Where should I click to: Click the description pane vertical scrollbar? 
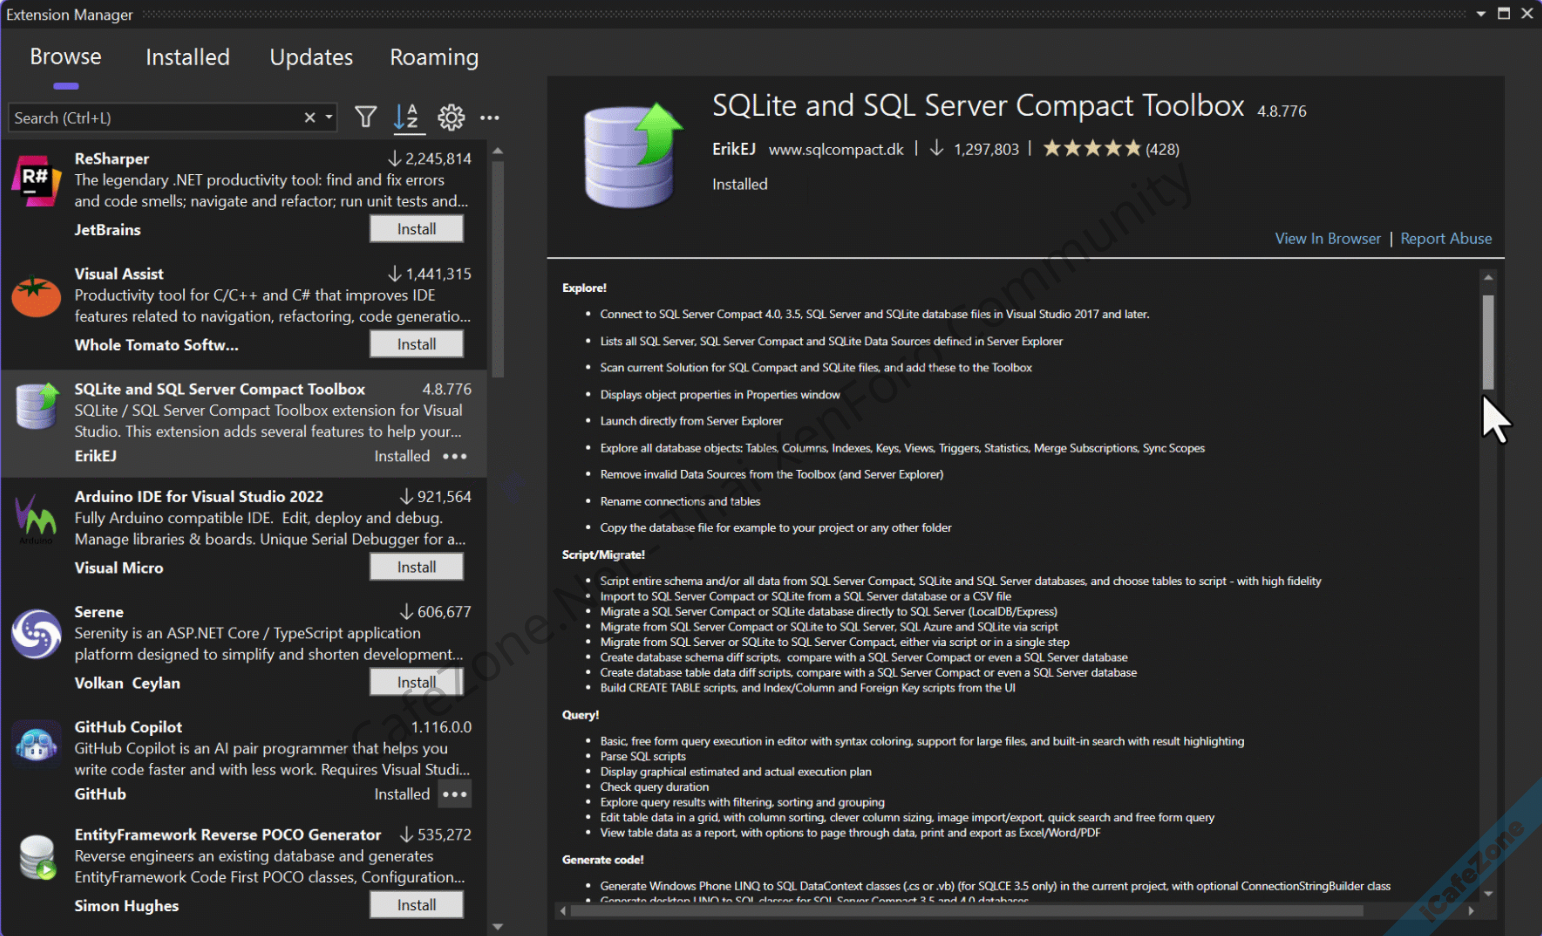[x=1488, y=342]
